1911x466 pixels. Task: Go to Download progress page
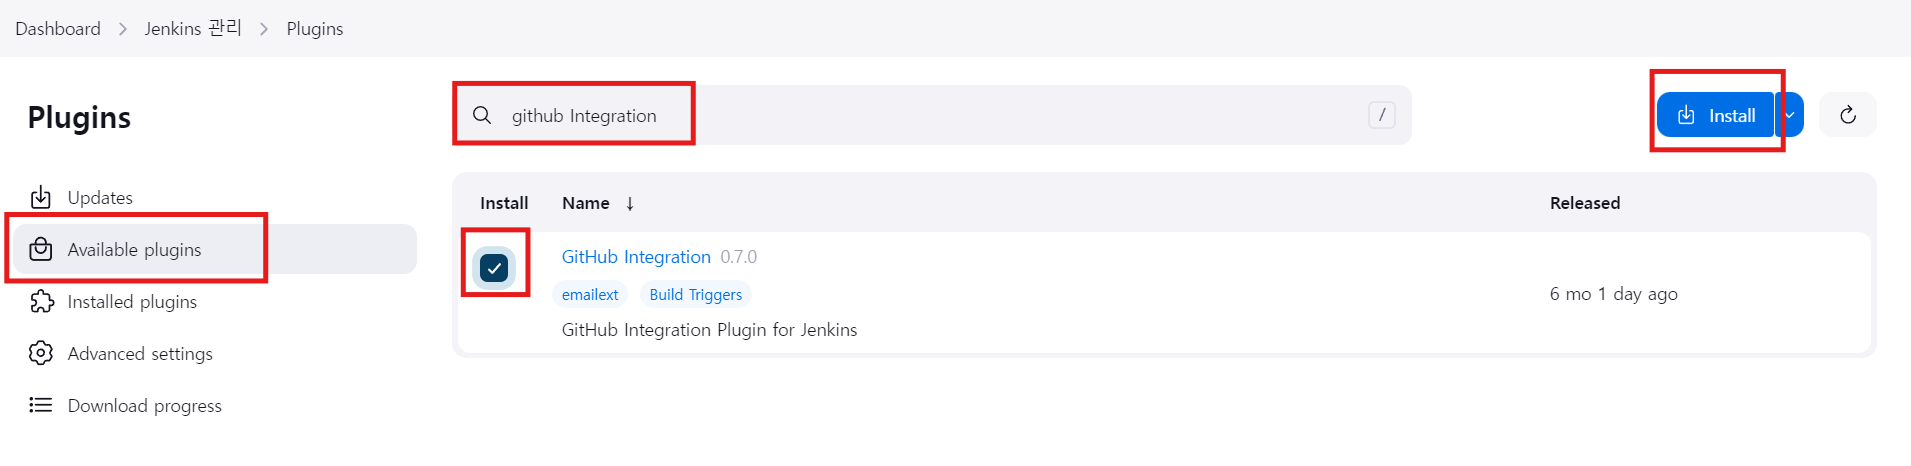click(x=145, y=406)
